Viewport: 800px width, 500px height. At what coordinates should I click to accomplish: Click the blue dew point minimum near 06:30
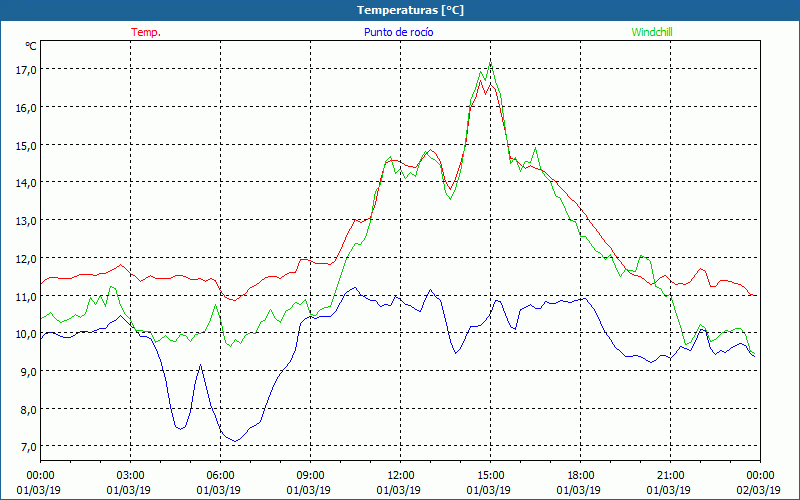click(x=235, y=441)
